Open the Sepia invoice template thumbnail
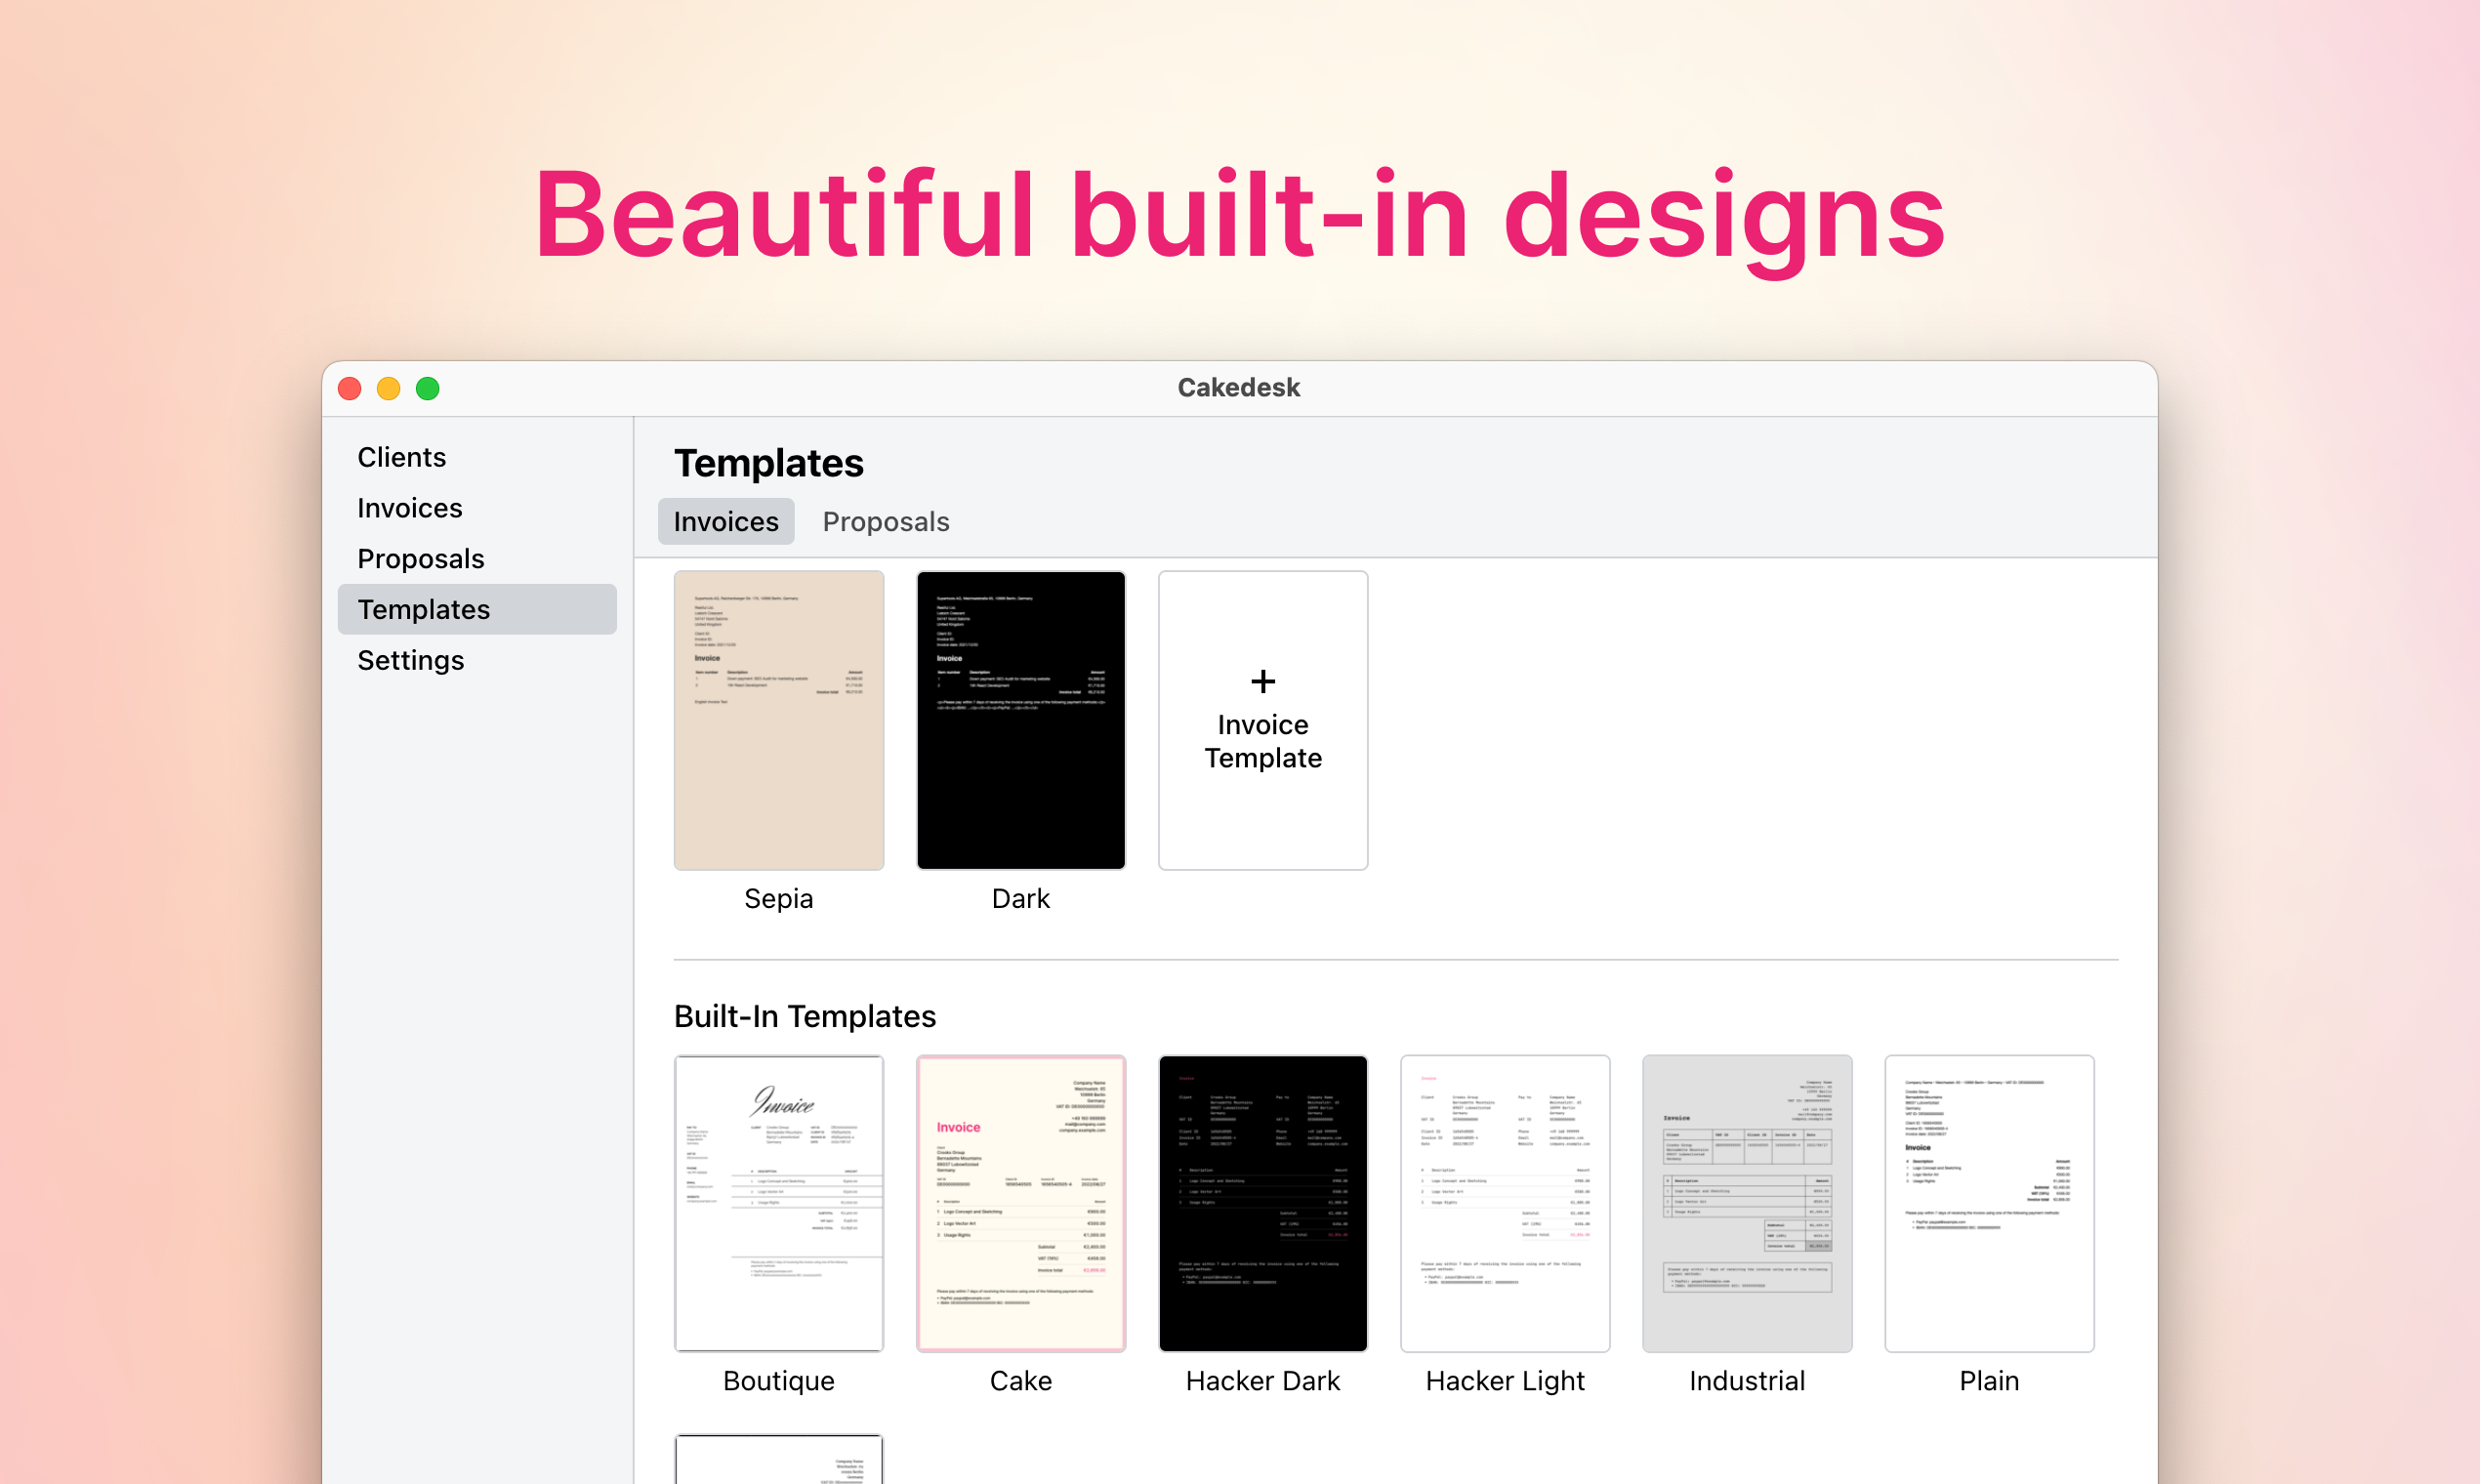 tap(779, 720)
